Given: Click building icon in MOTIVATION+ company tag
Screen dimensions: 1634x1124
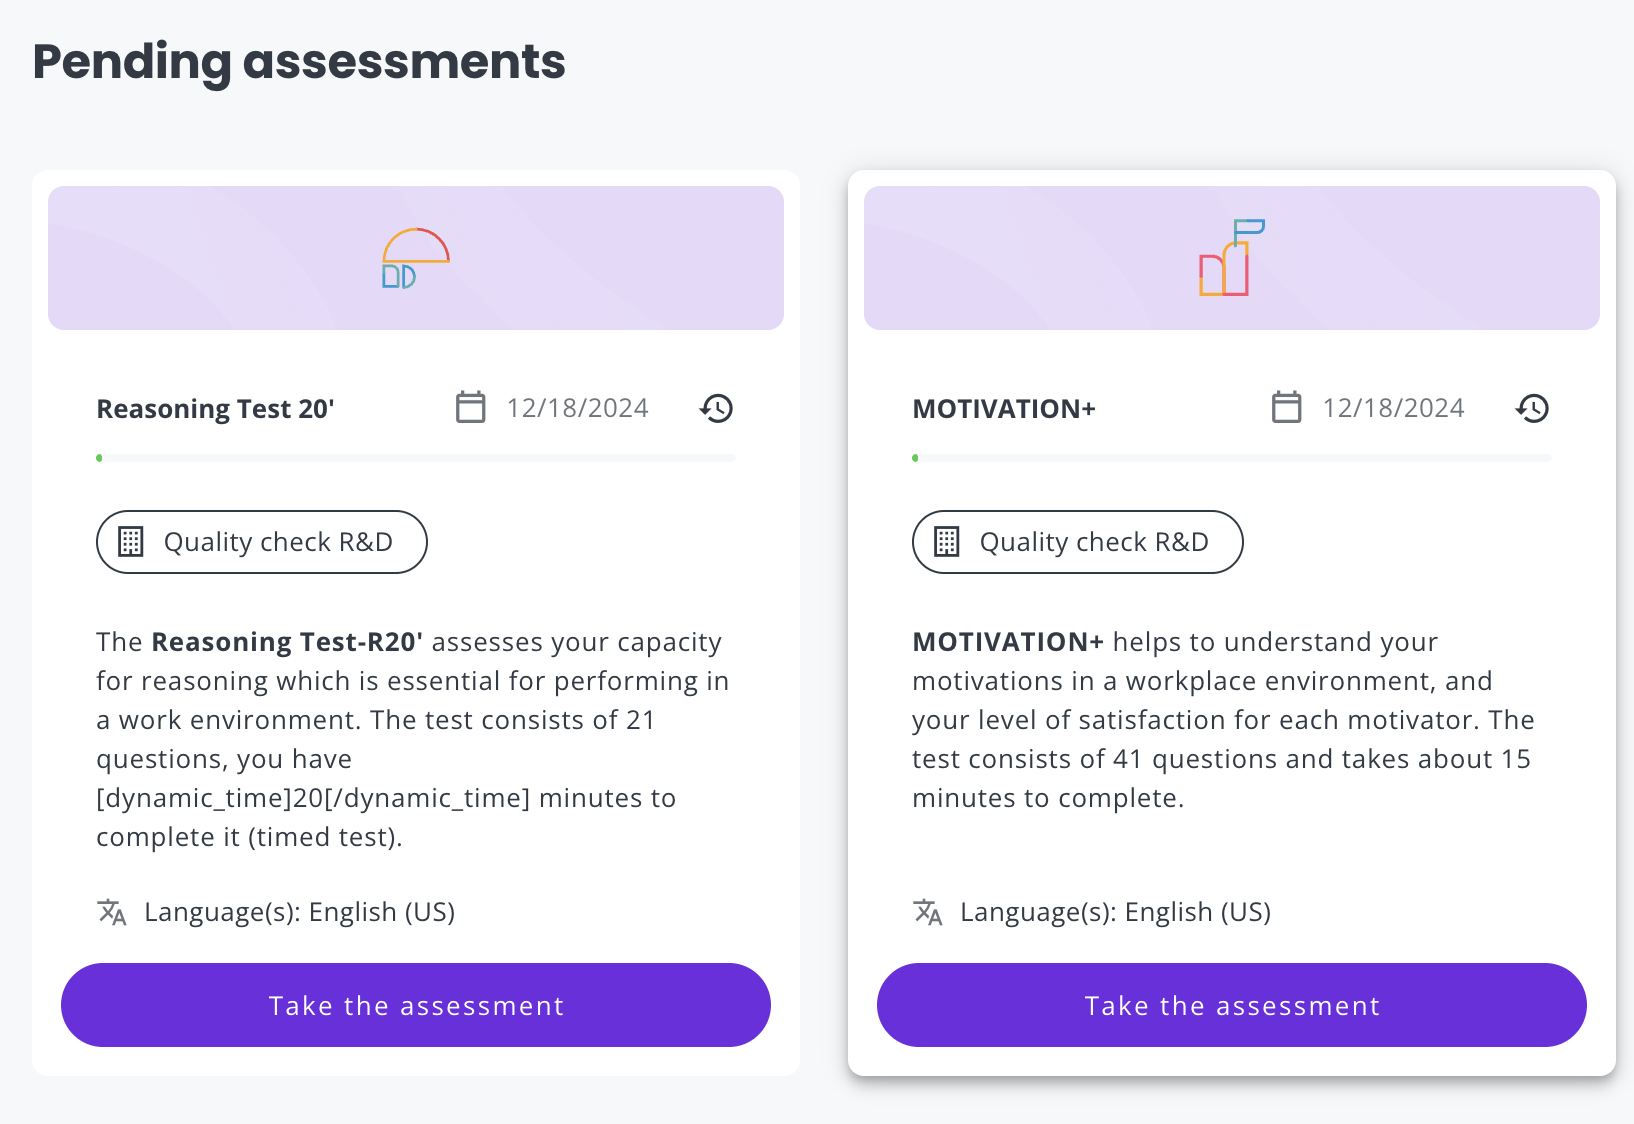Looking at the screenshot, I should coord(947,542).
